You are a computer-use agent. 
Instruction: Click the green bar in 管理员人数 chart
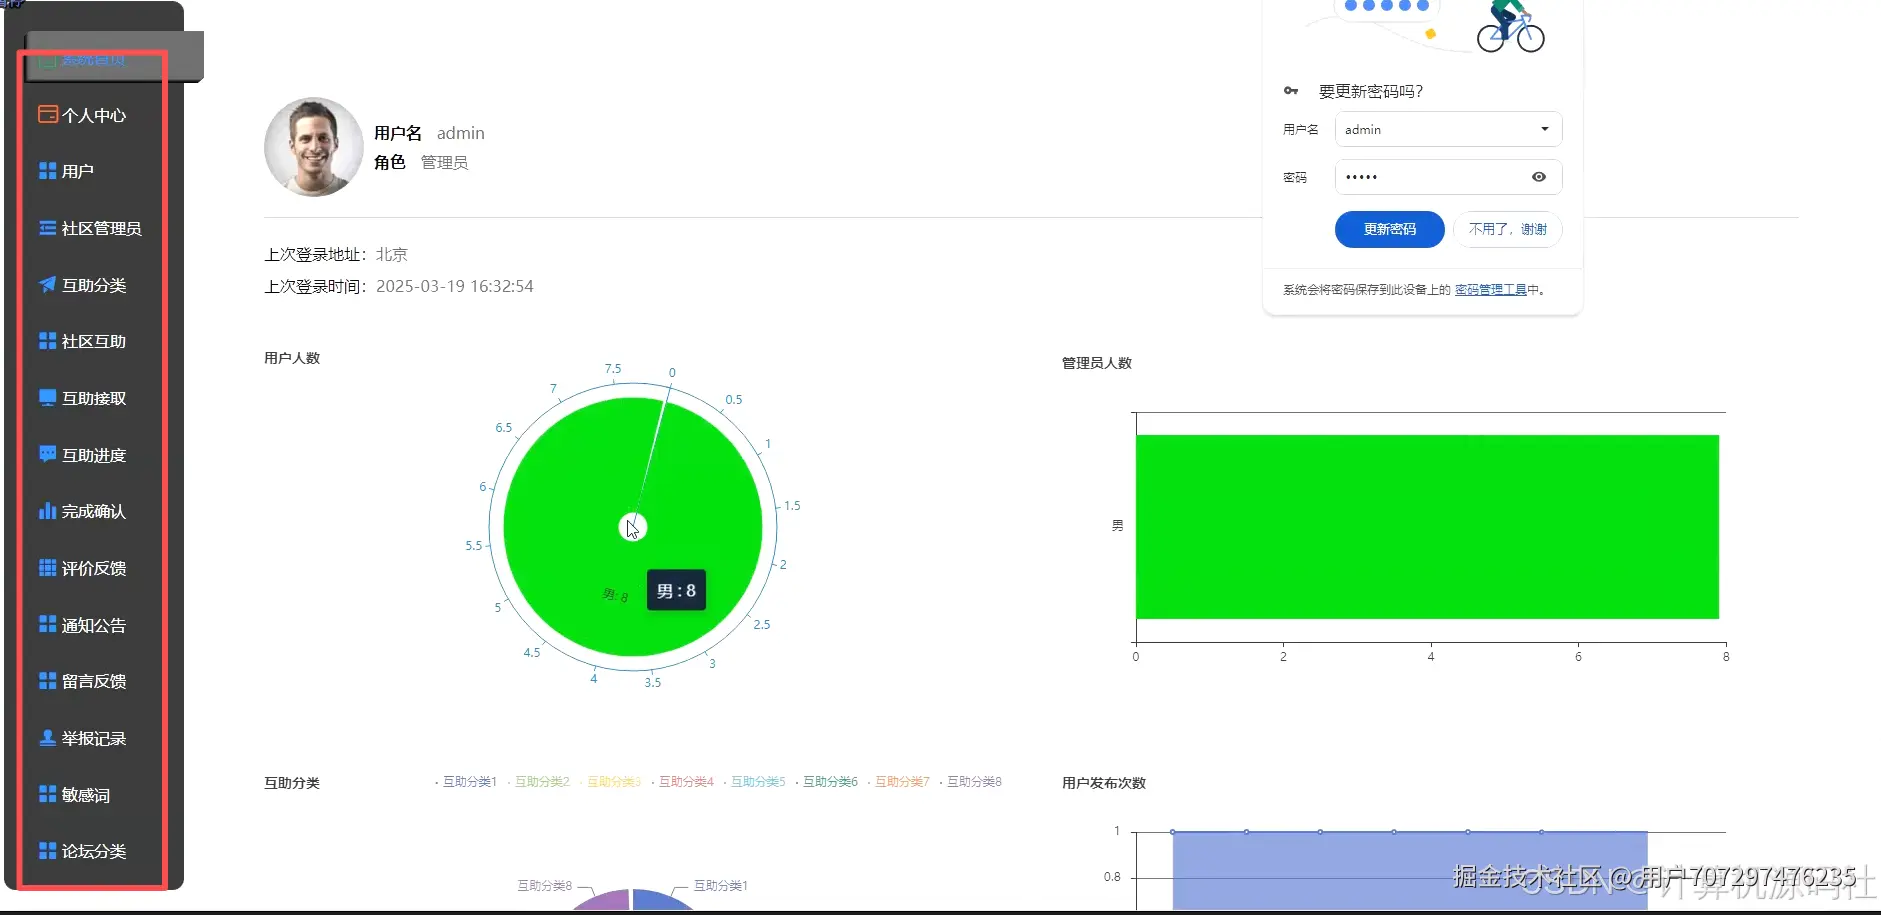coord(1427,527)
